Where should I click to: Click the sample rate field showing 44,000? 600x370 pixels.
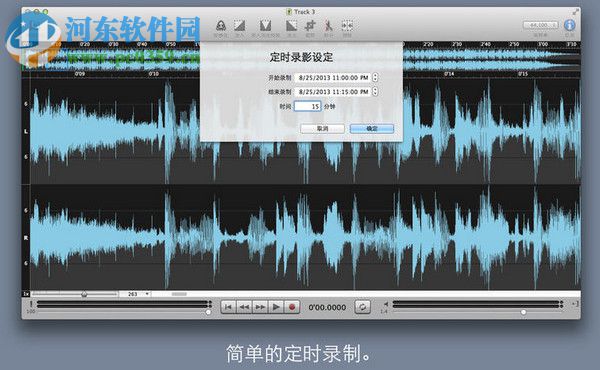tap(540, 25)
